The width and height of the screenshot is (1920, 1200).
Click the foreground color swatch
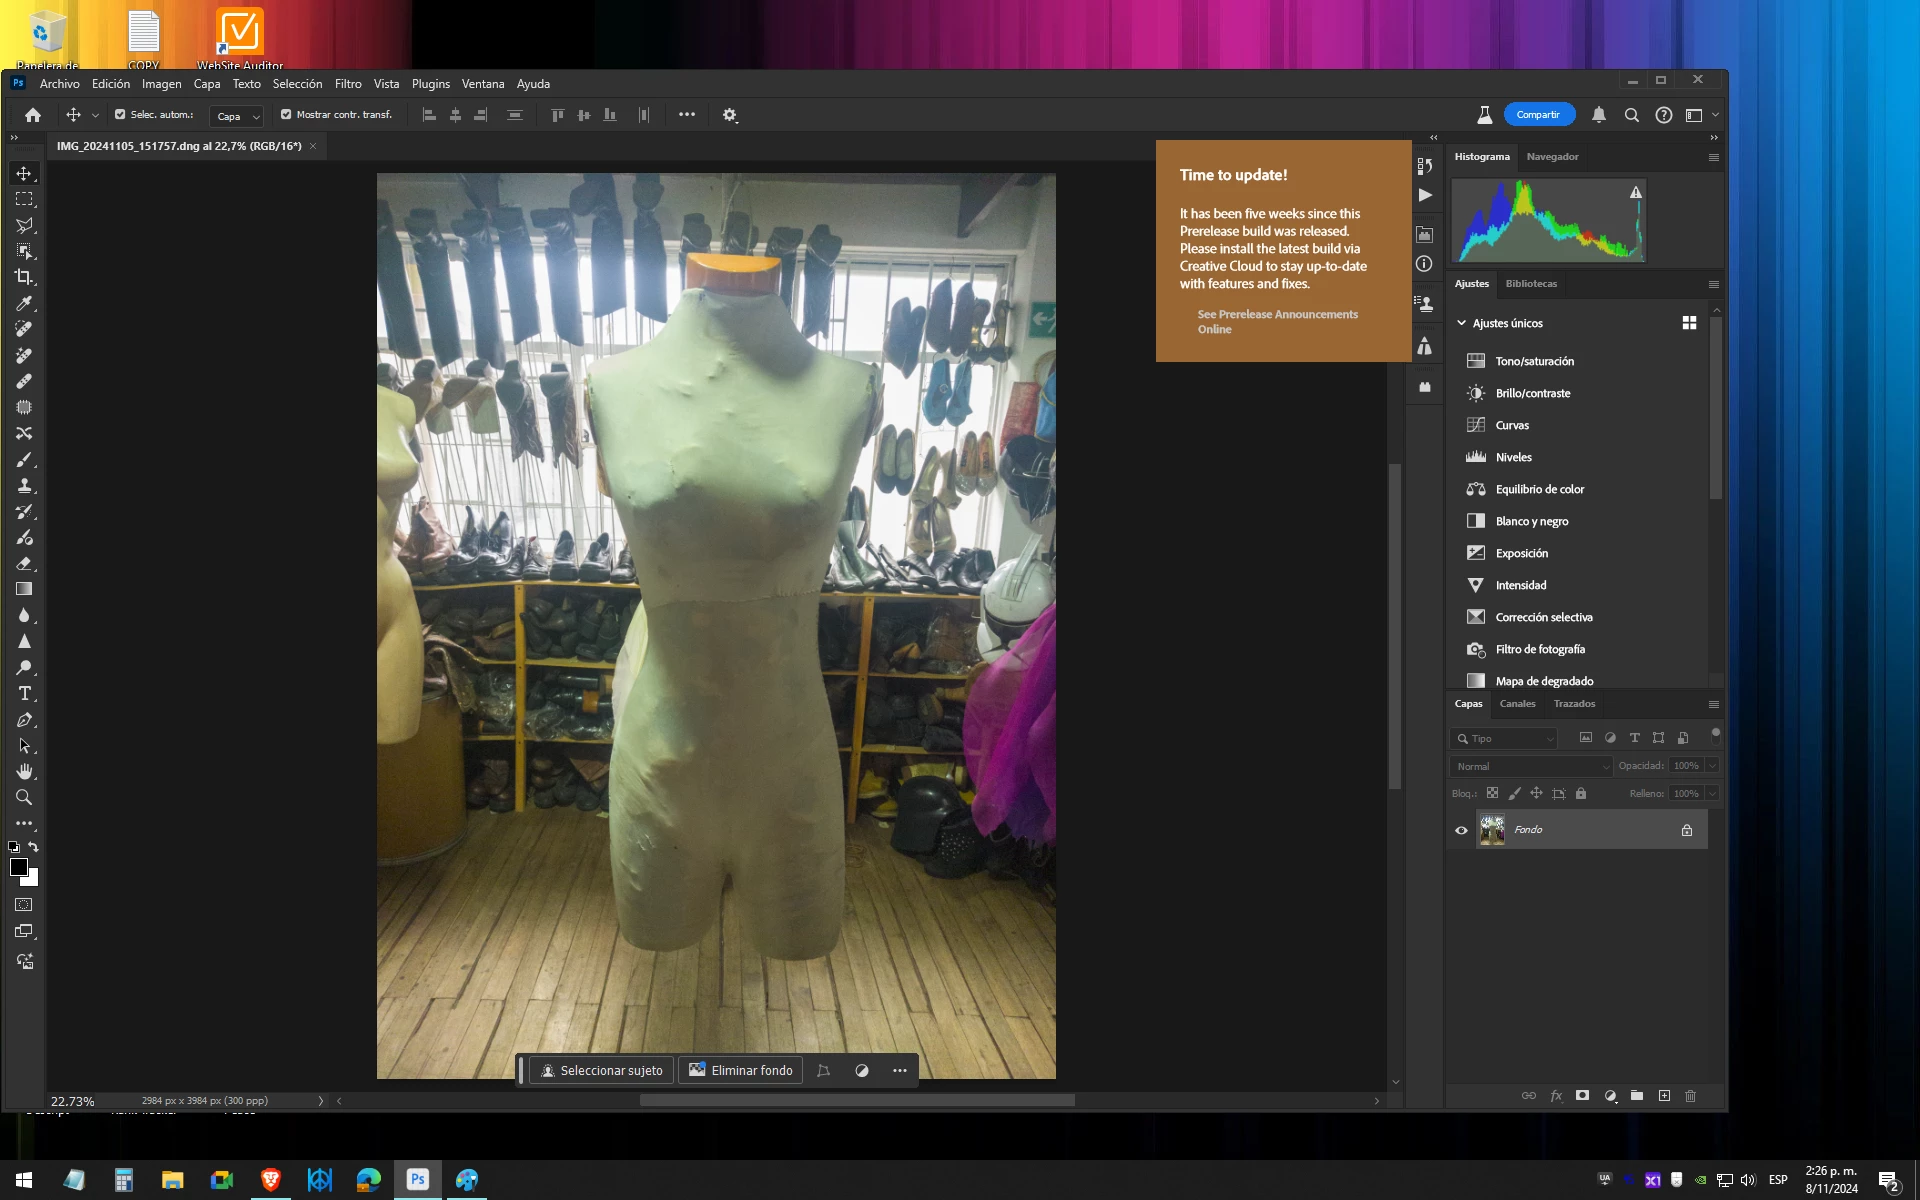tap(18, 867)
